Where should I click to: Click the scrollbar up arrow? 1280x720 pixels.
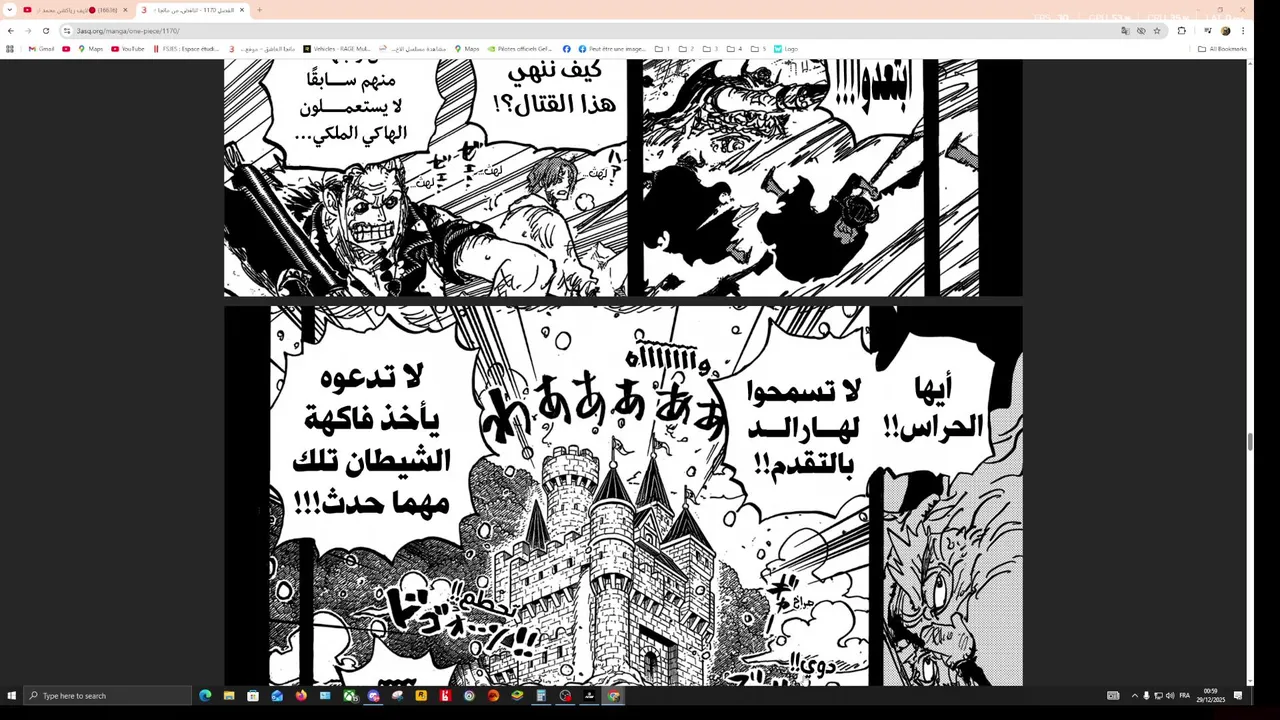pyautogui.click(x=1250, y=63)
